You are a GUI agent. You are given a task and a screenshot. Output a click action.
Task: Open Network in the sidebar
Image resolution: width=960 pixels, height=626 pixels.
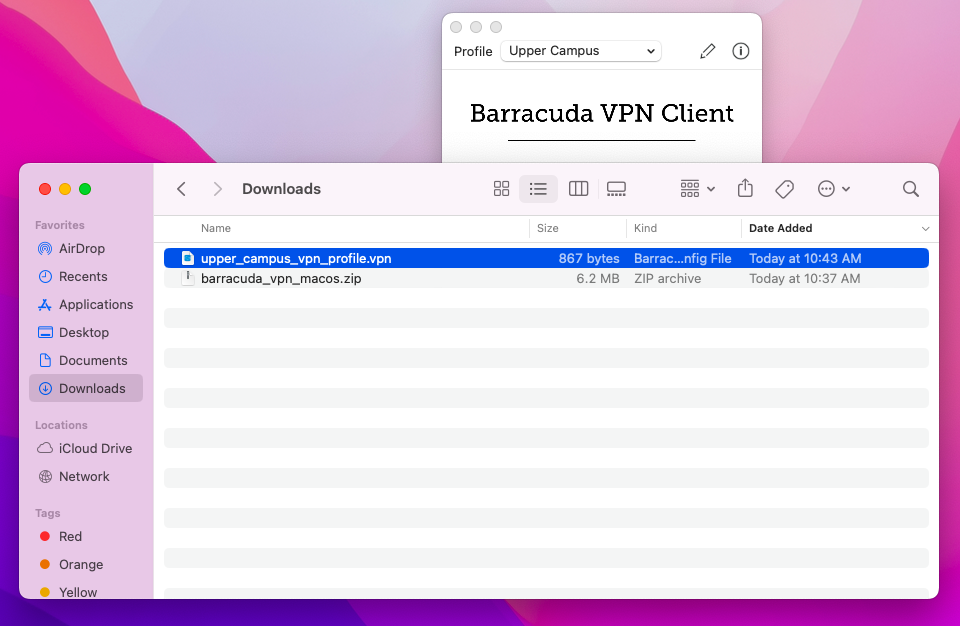(86, 477)
